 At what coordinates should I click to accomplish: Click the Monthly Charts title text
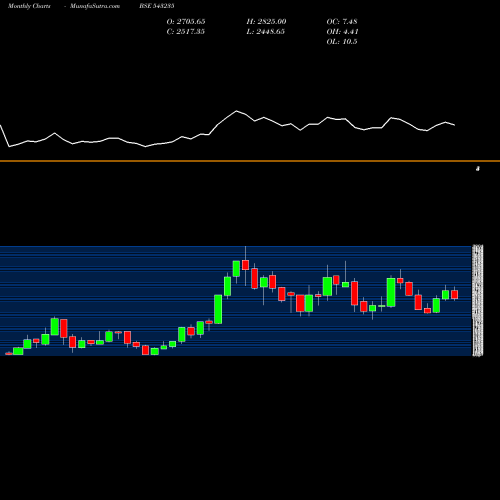pos(29,6)
